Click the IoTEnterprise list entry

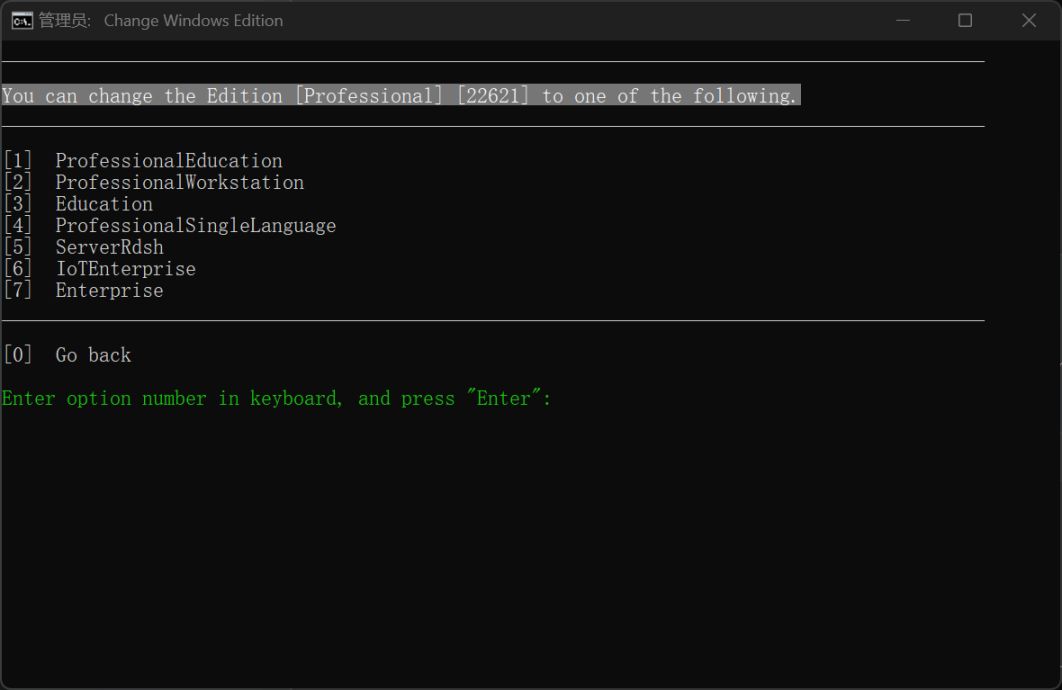point(125,269)
